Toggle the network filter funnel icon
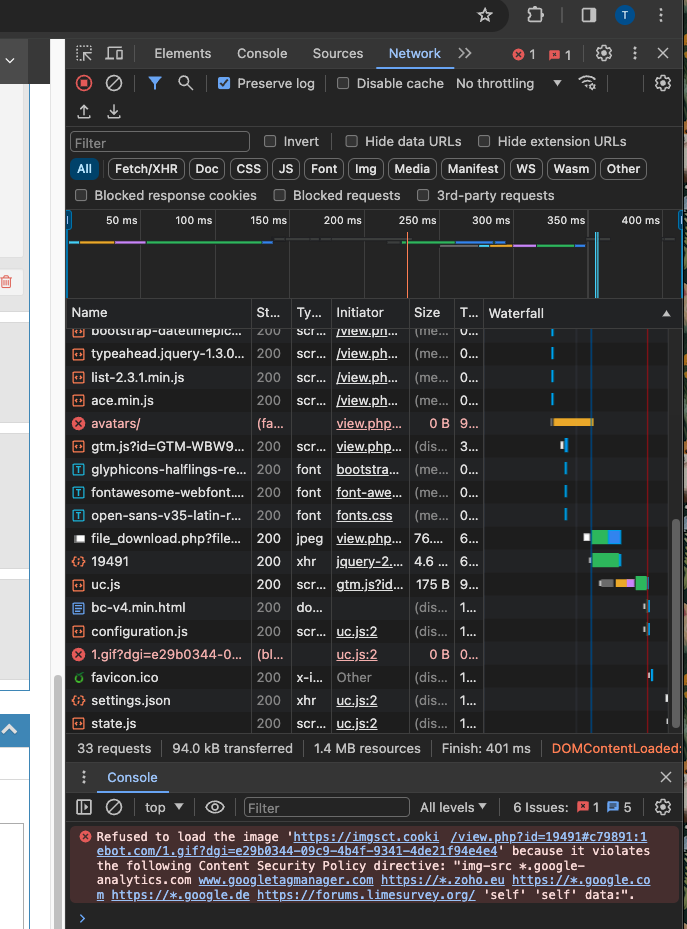The image size is (687, 929). click(155, 83)
